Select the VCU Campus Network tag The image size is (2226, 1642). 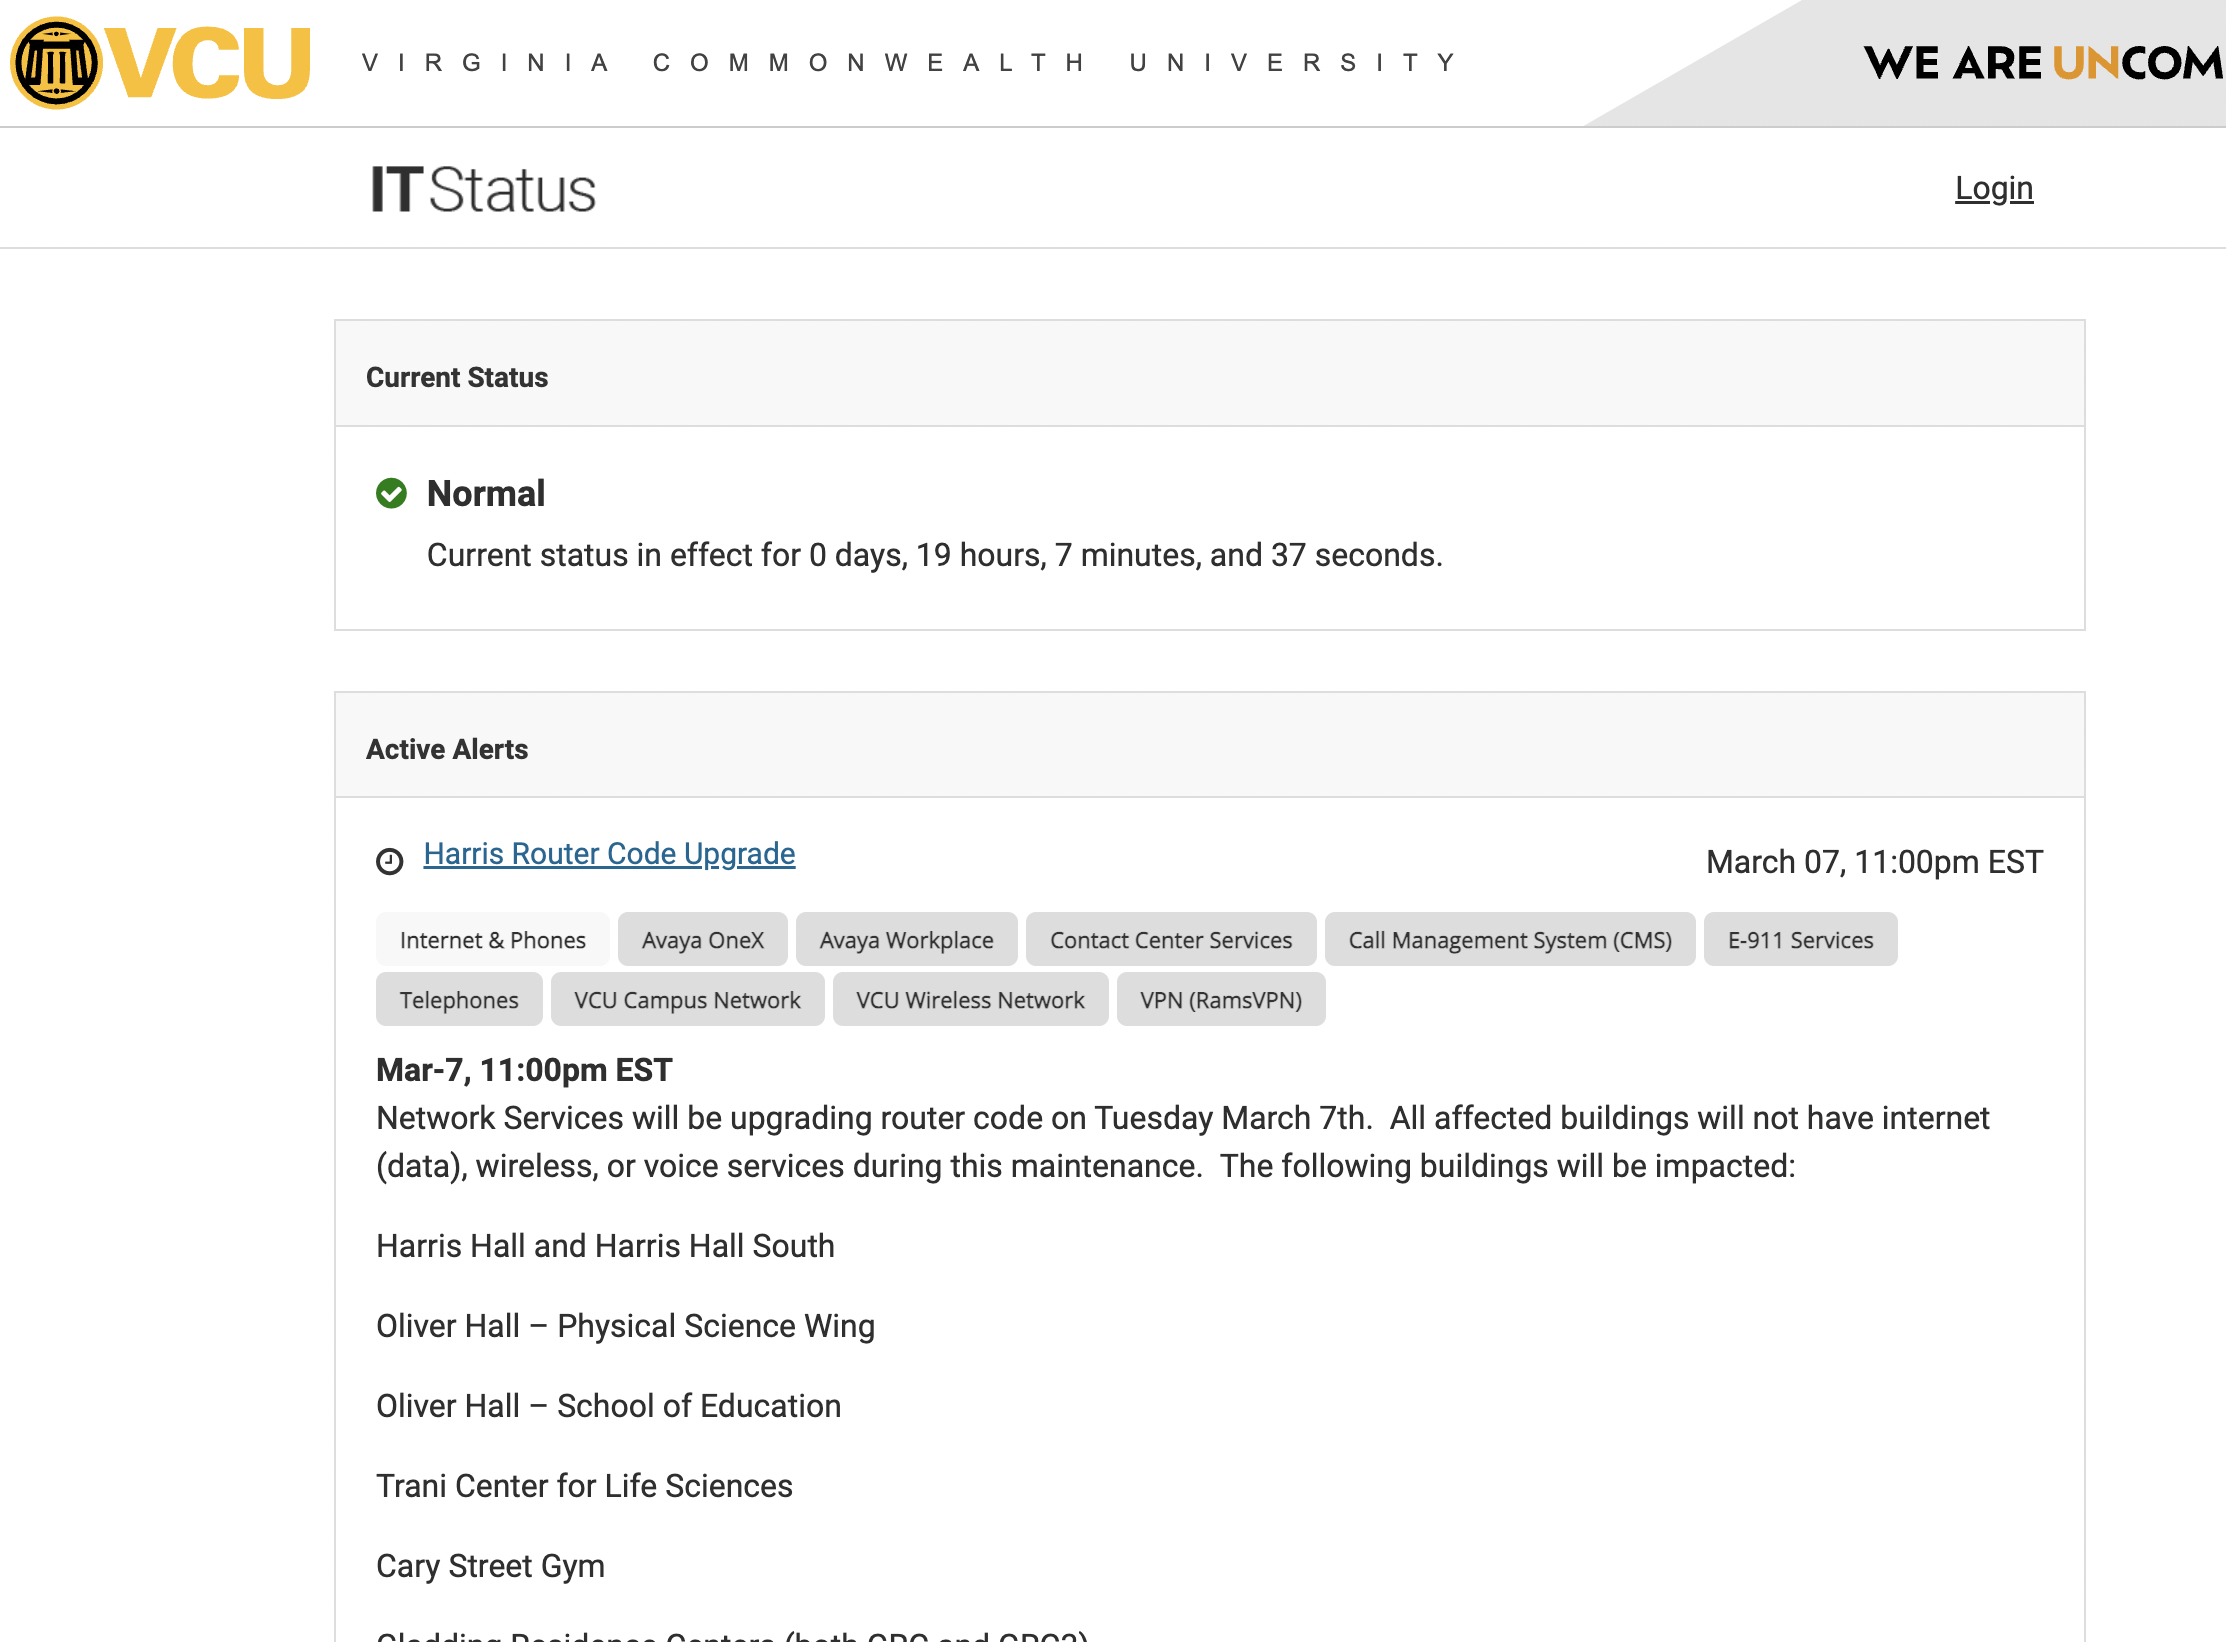687,1000
